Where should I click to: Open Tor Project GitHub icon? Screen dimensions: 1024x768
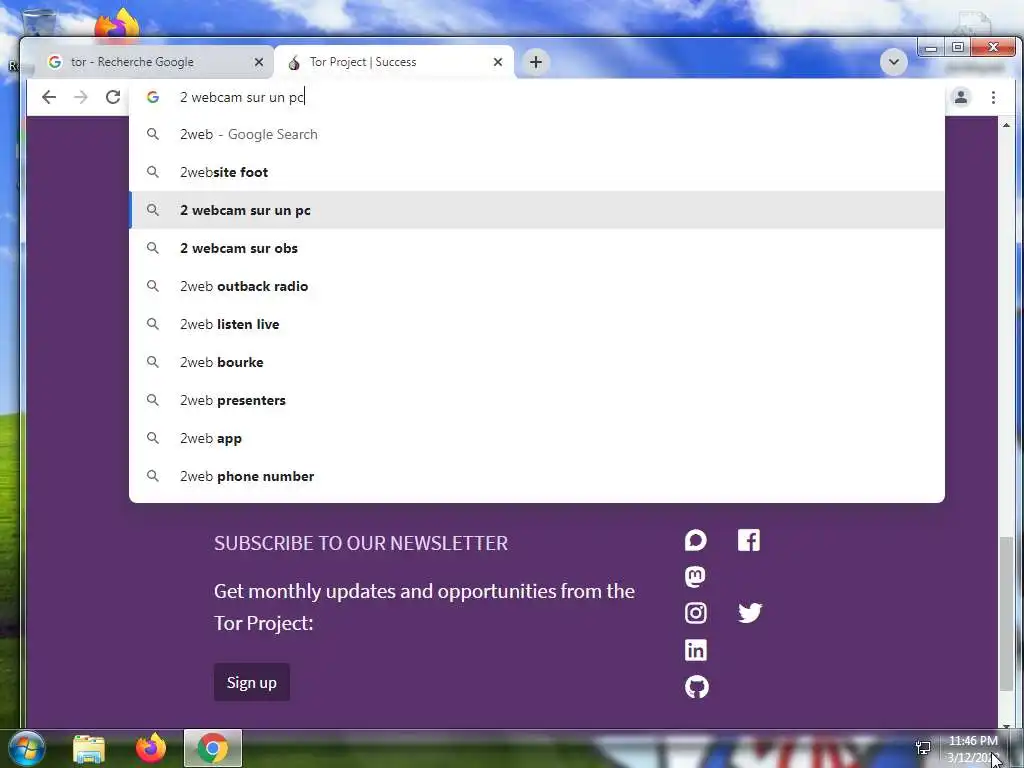coord(696,687)
